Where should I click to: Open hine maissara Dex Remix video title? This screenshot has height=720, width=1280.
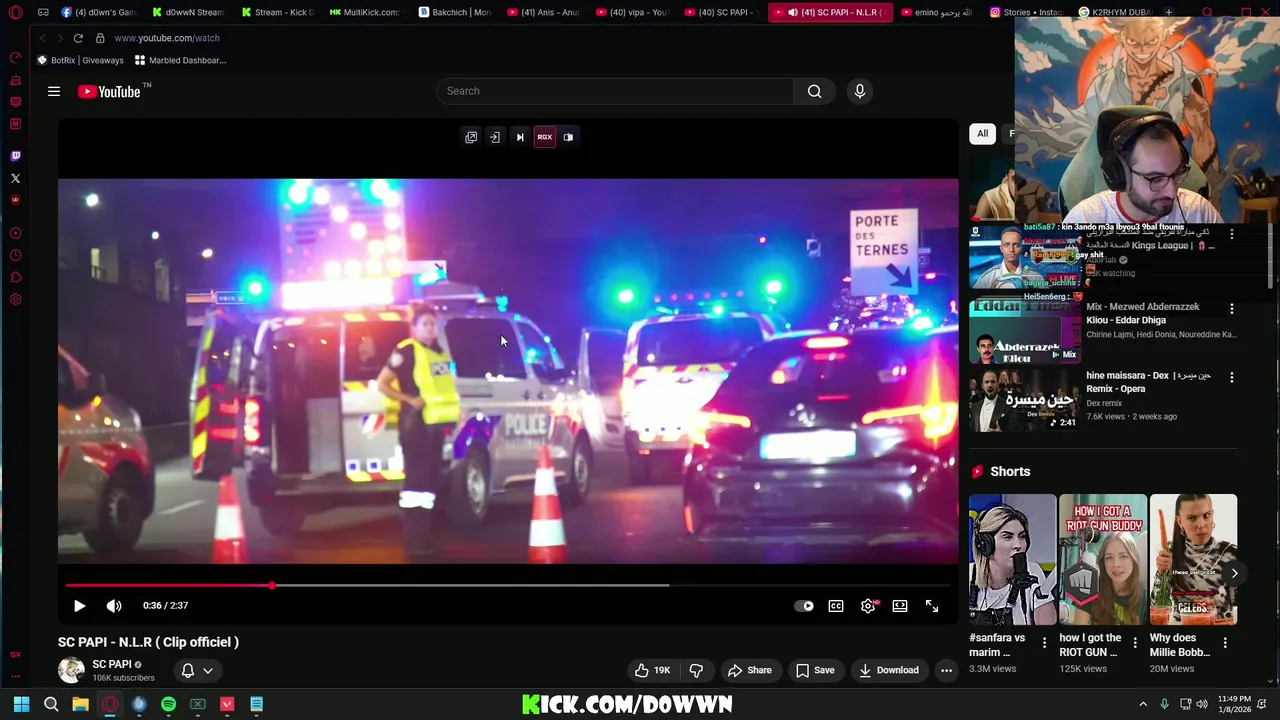point(1149,382)
